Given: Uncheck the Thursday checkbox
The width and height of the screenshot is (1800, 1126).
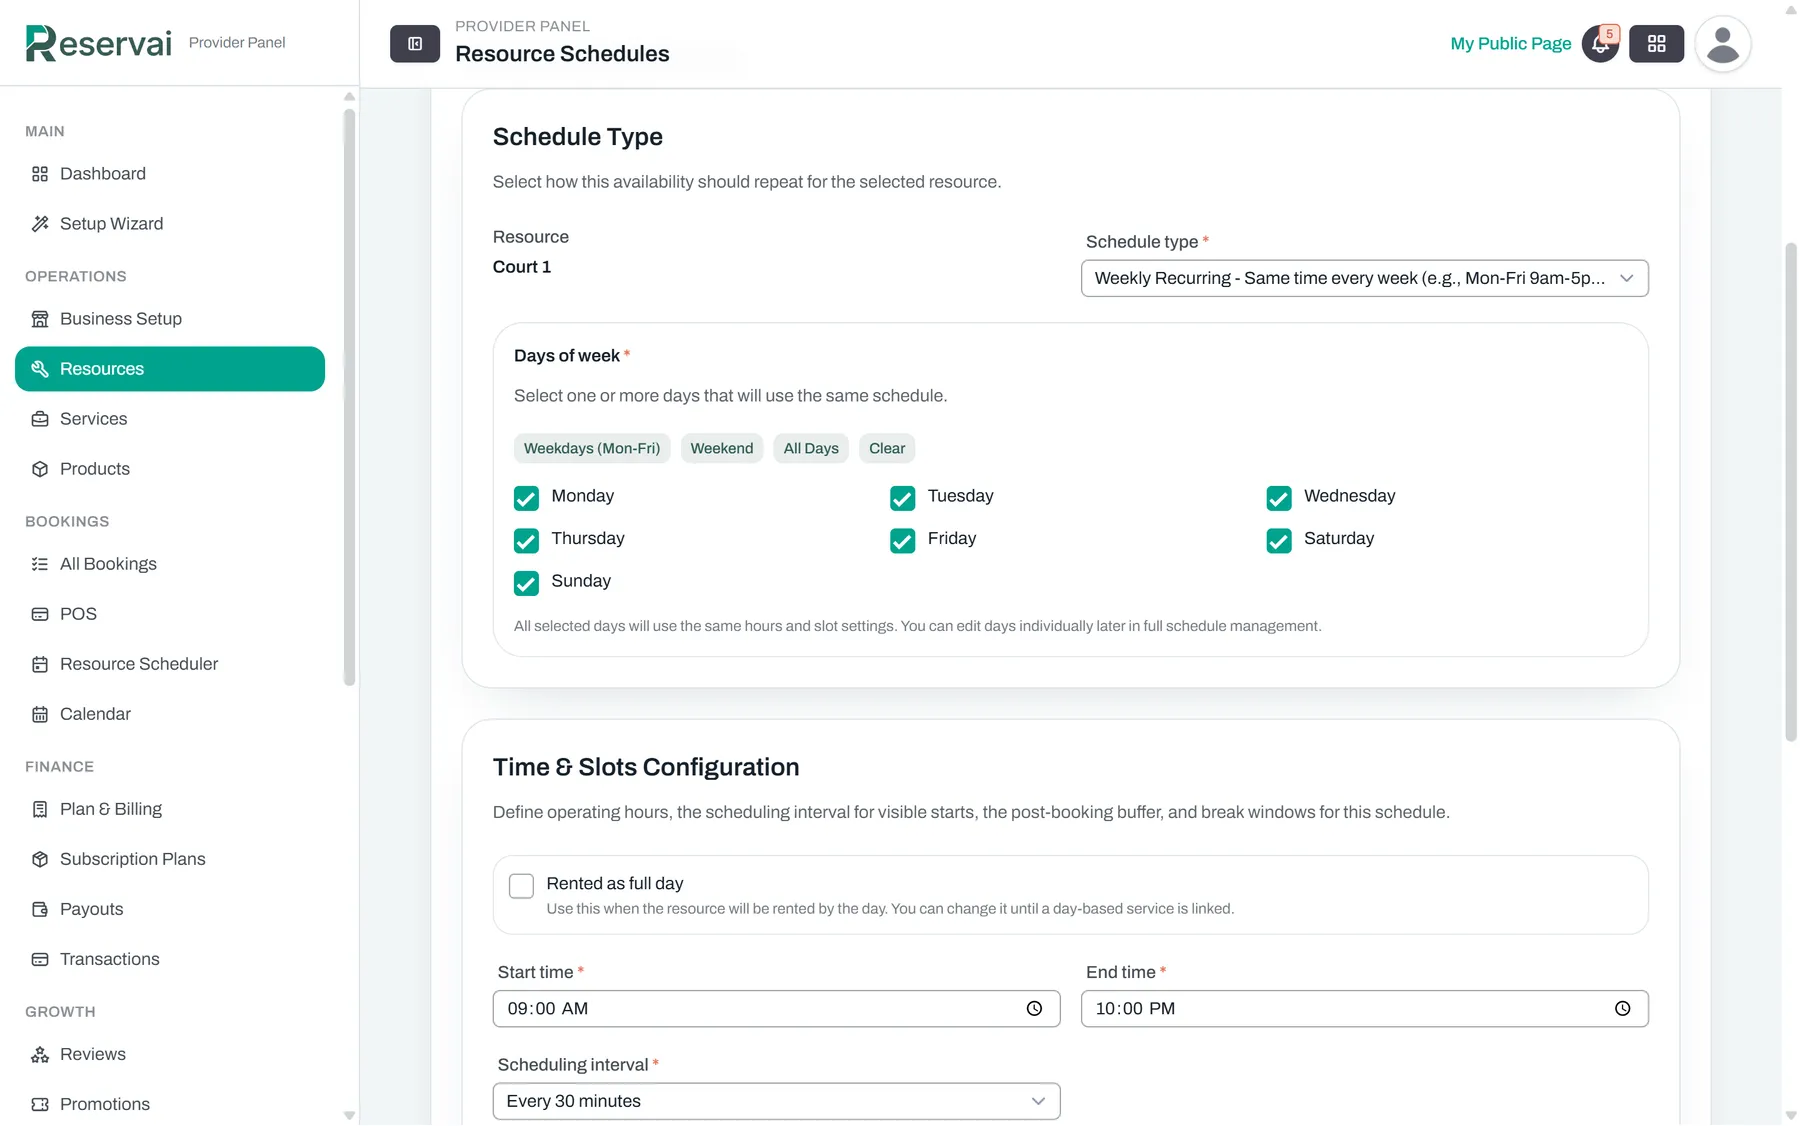Looking at the screenshot, I should tap(526, 541).
